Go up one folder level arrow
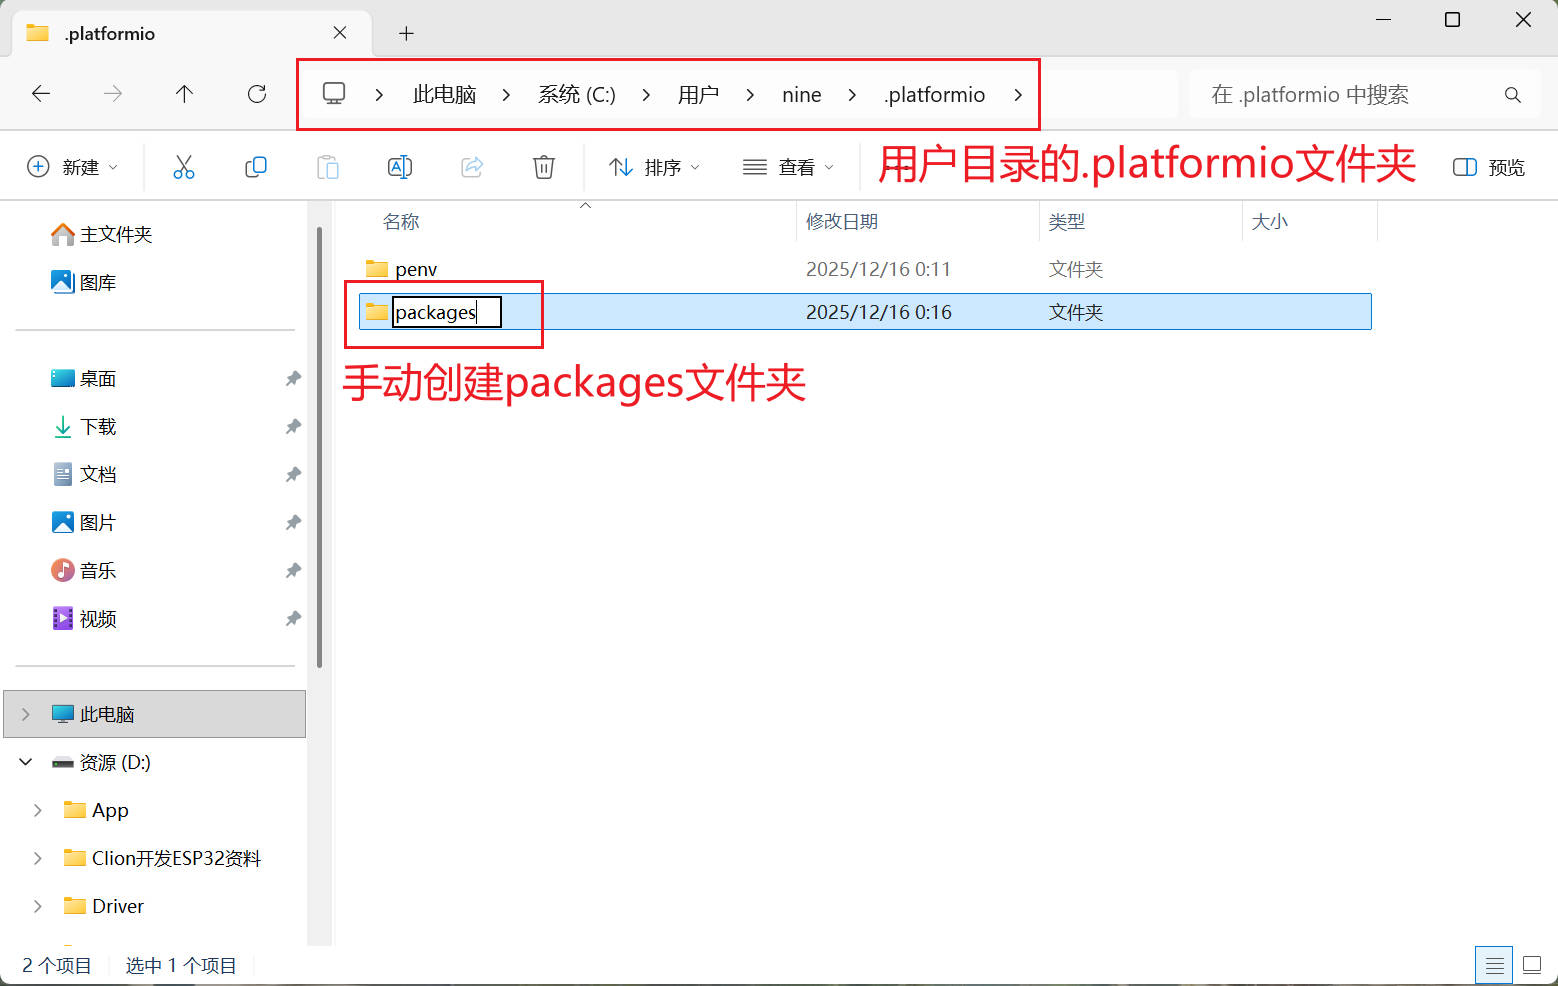 click(x=184, y=94)
